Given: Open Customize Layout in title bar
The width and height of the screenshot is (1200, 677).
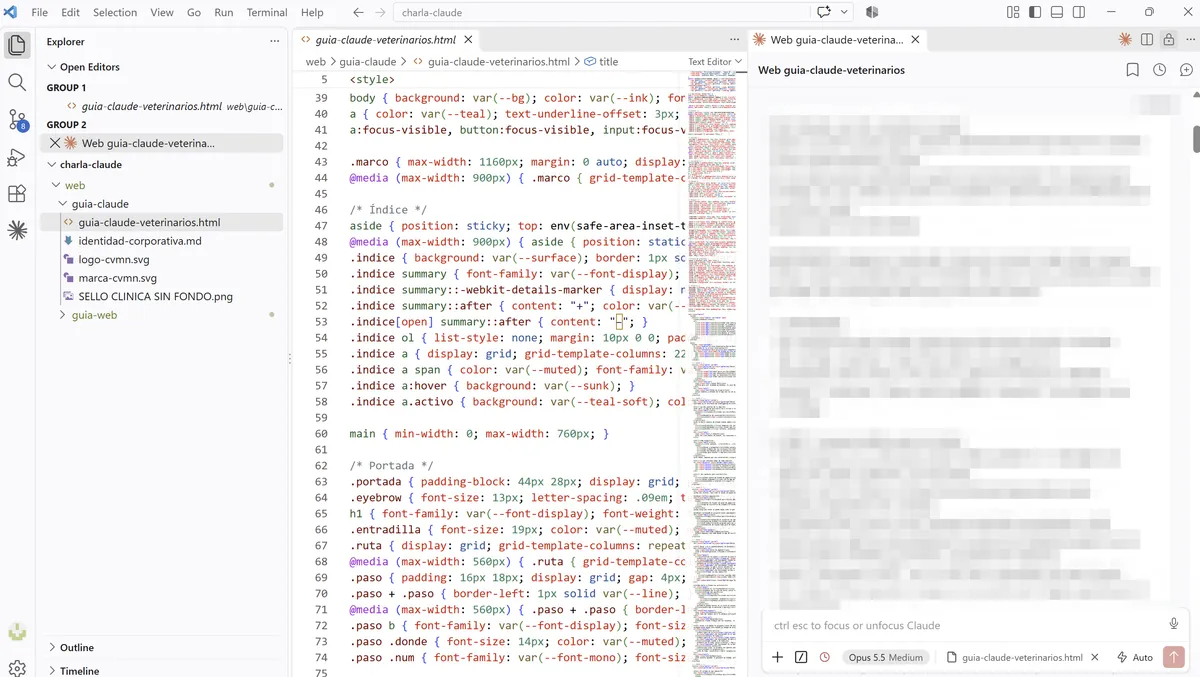Looking at the screenshot, I should click(1013, 12).
